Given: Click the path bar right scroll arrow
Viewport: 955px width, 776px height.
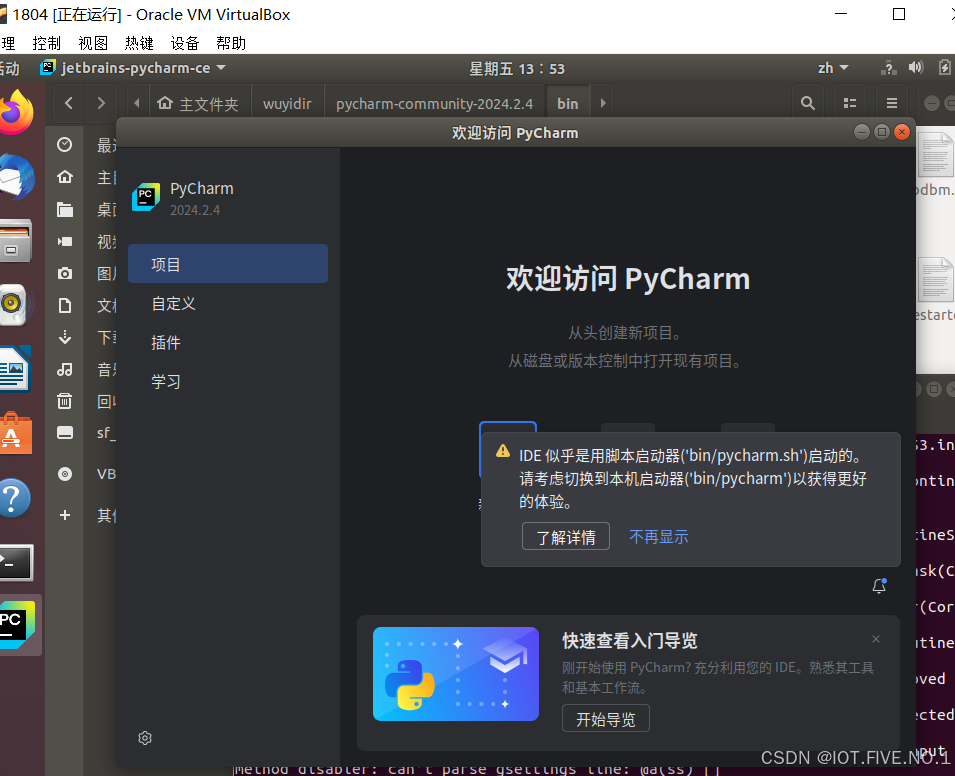Looking at the screenshot, I should tap(603, 103).
